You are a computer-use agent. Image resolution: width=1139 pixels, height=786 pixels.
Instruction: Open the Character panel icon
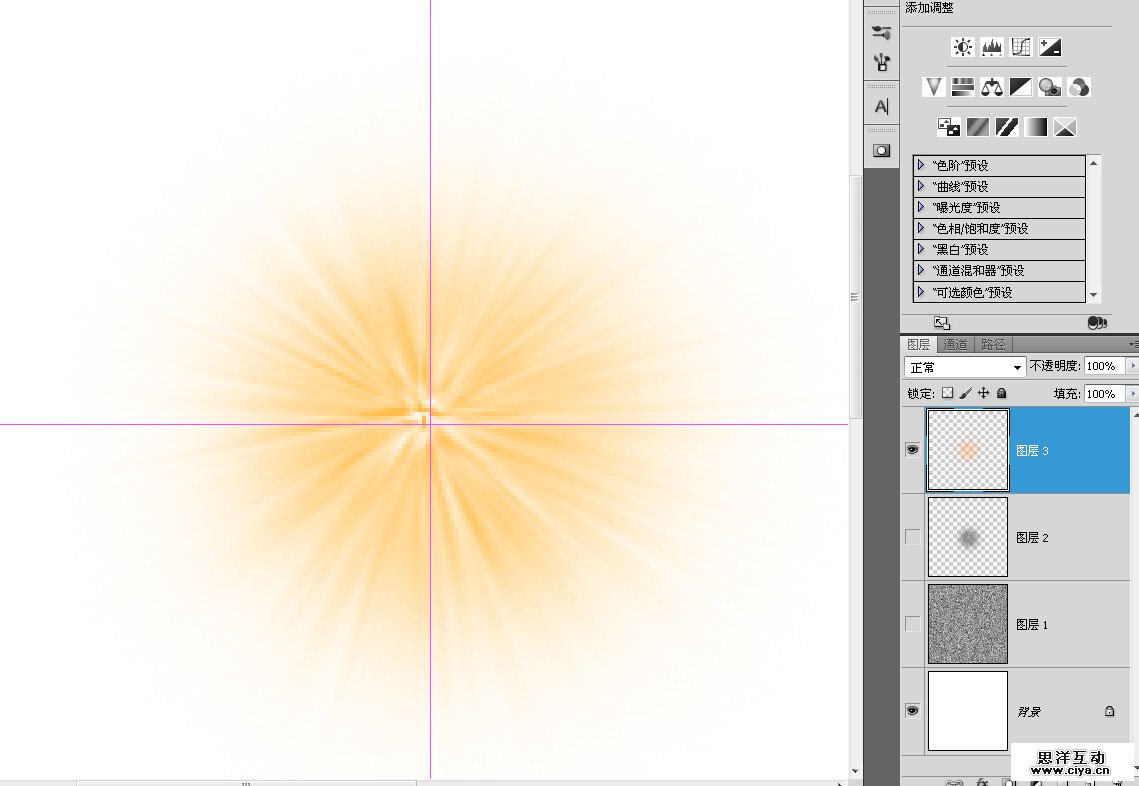881,106
